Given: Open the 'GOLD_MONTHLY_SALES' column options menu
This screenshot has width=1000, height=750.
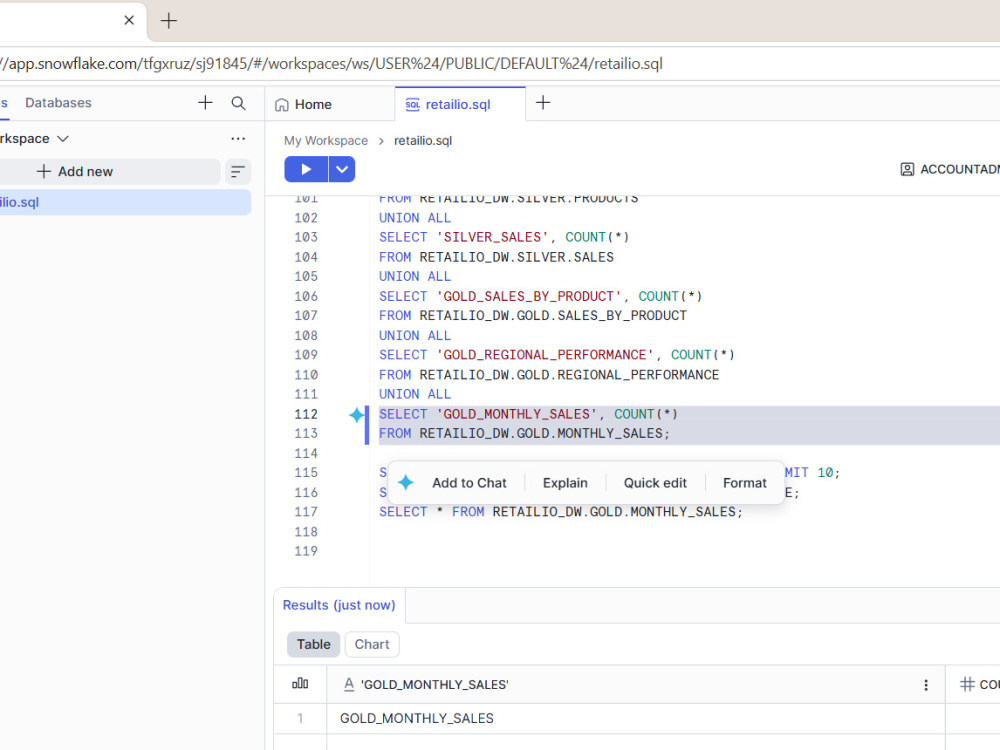Looking at the screenshot, I should click(926, 685).
